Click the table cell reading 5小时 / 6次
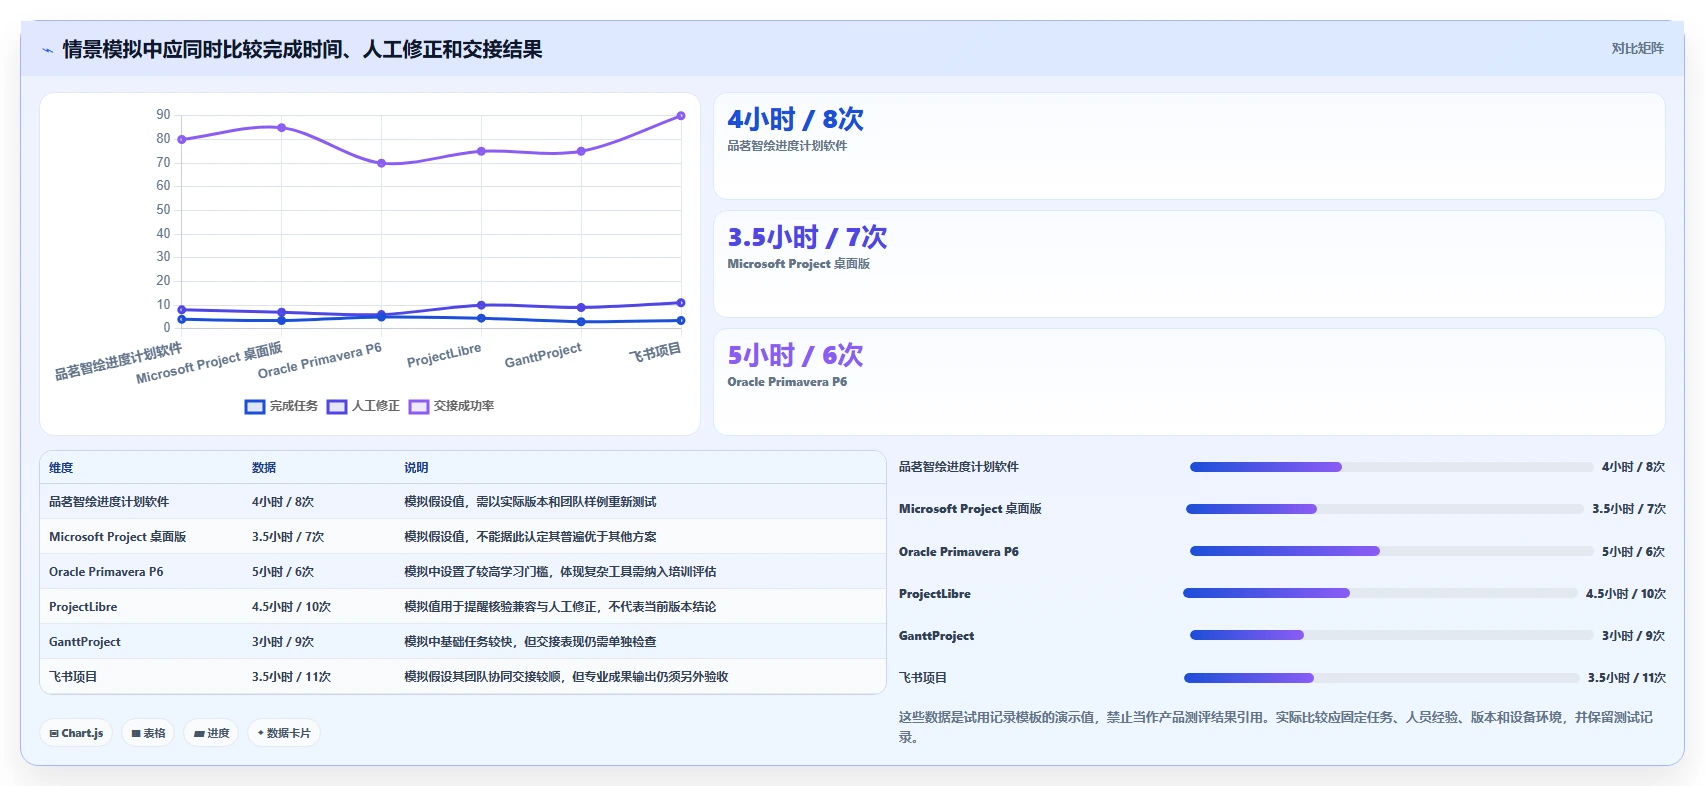This screenshot has width=1705, height=786. coord(283,572)
